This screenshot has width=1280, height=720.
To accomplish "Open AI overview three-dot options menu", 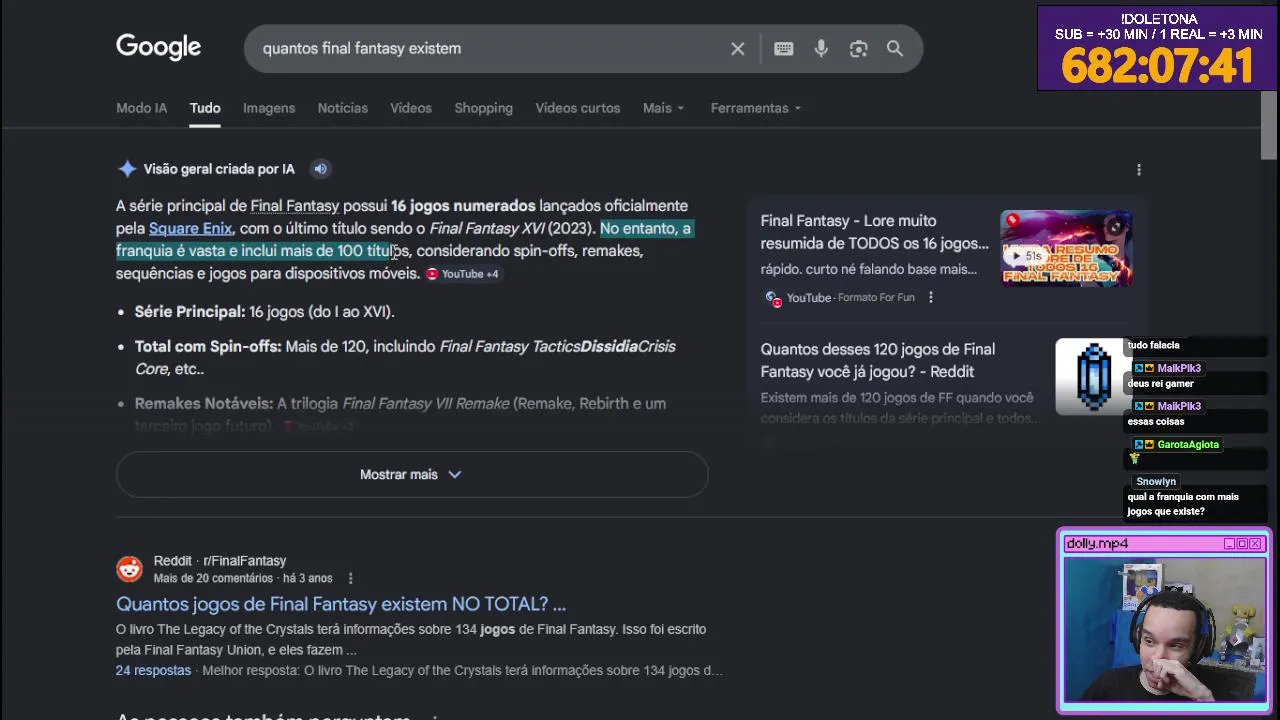I will coord(1138,170).
